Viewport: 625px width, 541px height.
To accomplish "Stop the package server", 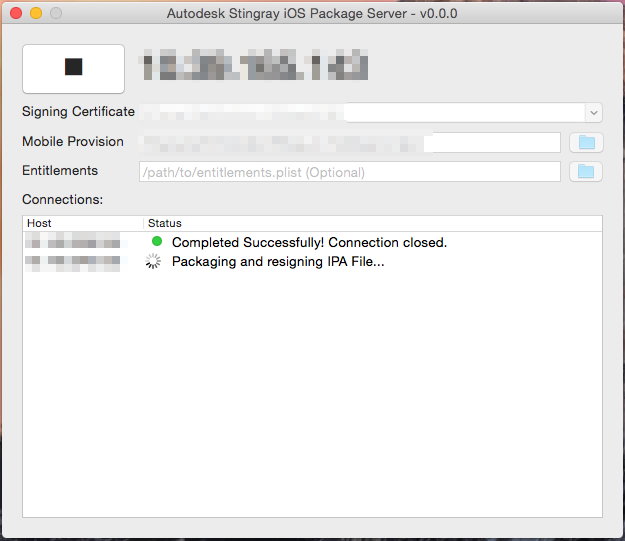I will coord(73,69).
